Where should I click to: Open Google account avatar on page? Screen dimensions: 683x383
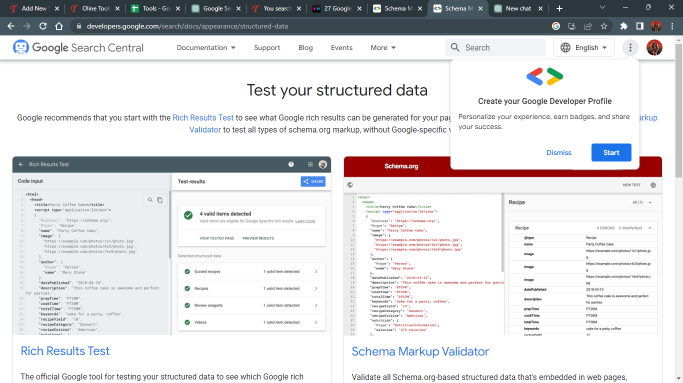(654, 47)
